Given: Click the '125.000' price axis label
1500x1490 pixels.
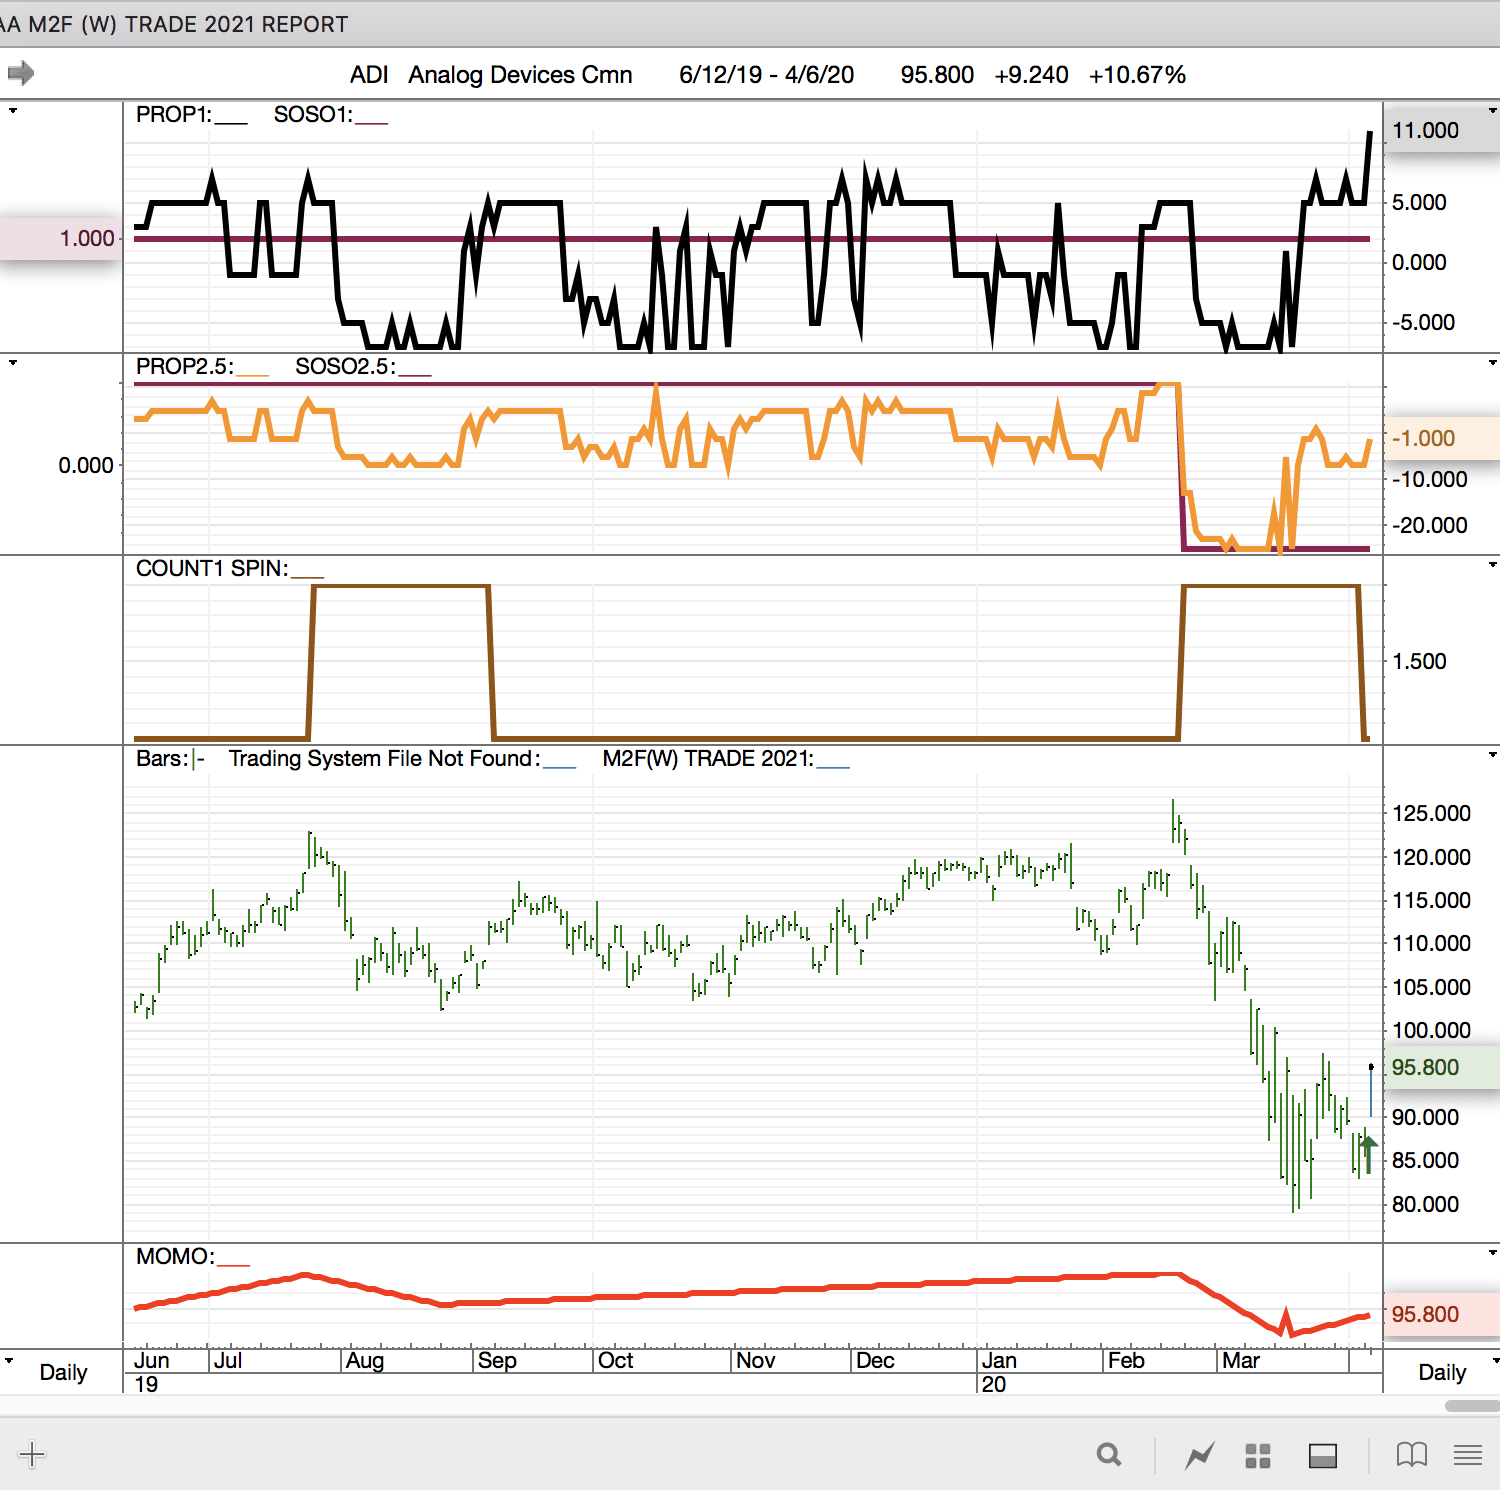Looking at the screenshot, I should click(x=1431, y=813).
